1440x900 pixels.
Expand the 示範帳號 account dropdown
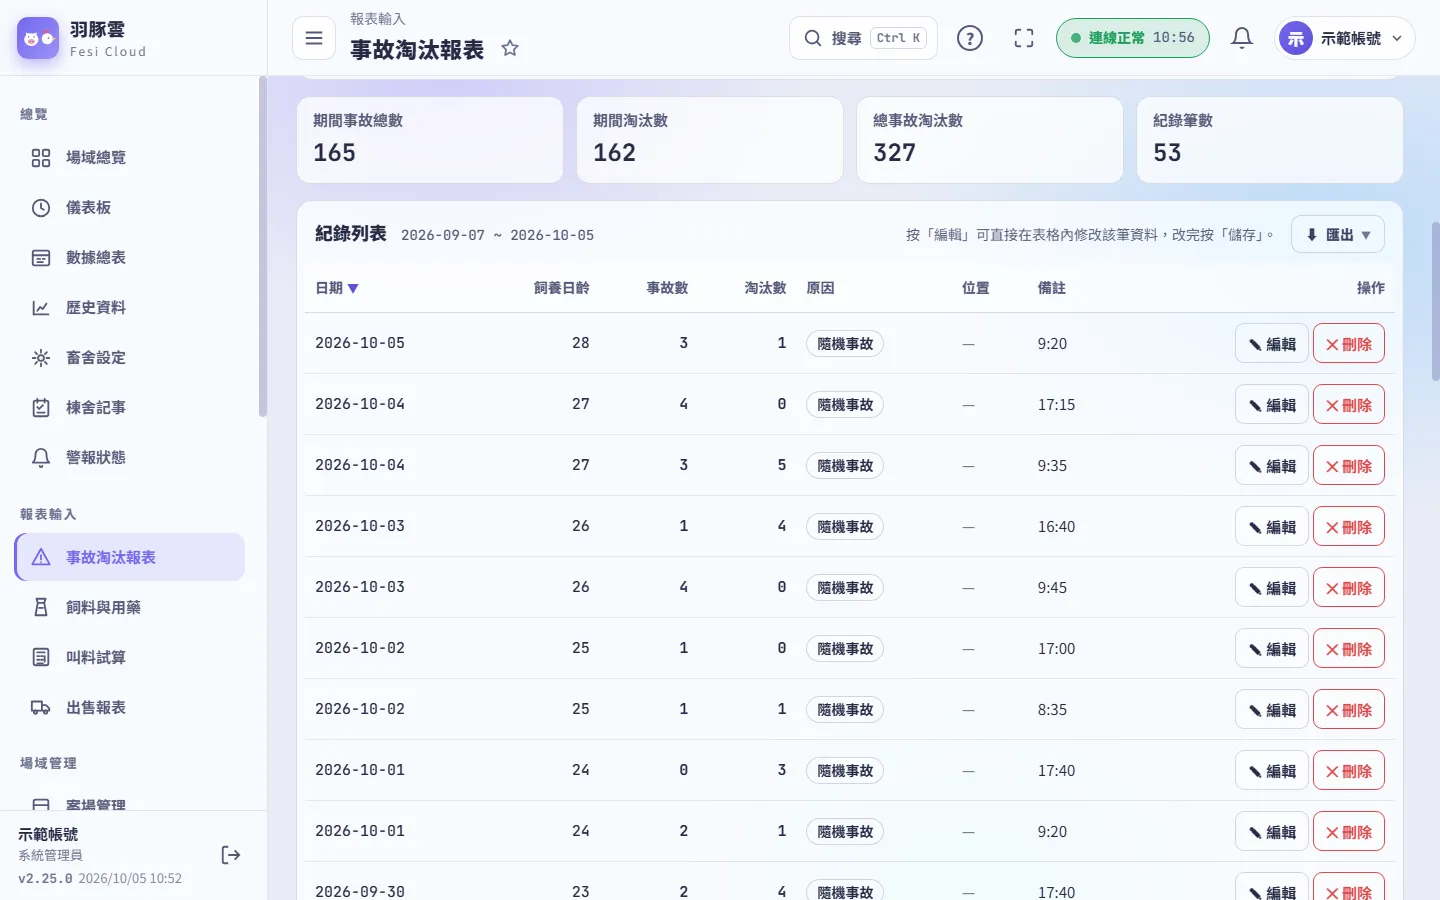coord(1345,38)
